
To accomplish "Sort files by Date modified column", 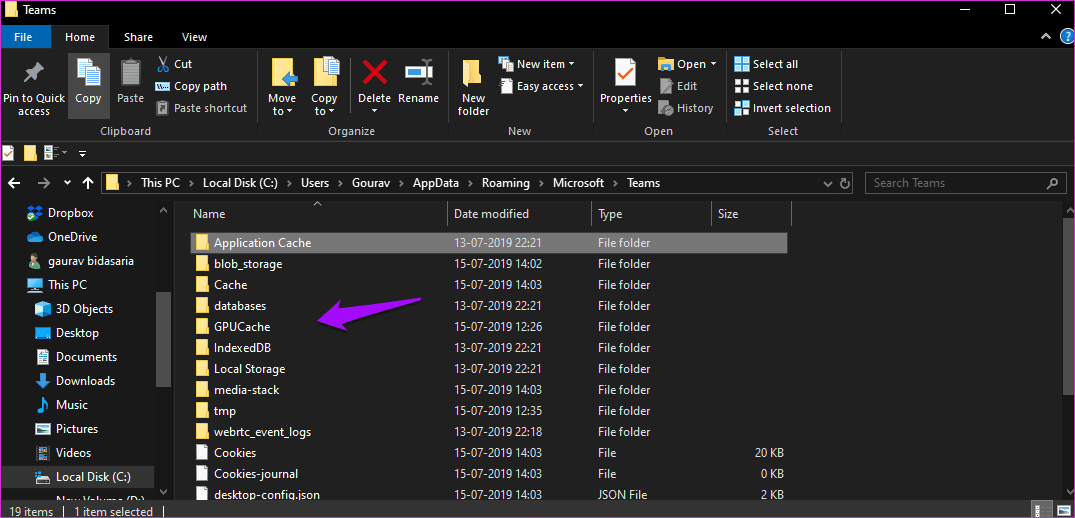I will click(x=491, y=214).
